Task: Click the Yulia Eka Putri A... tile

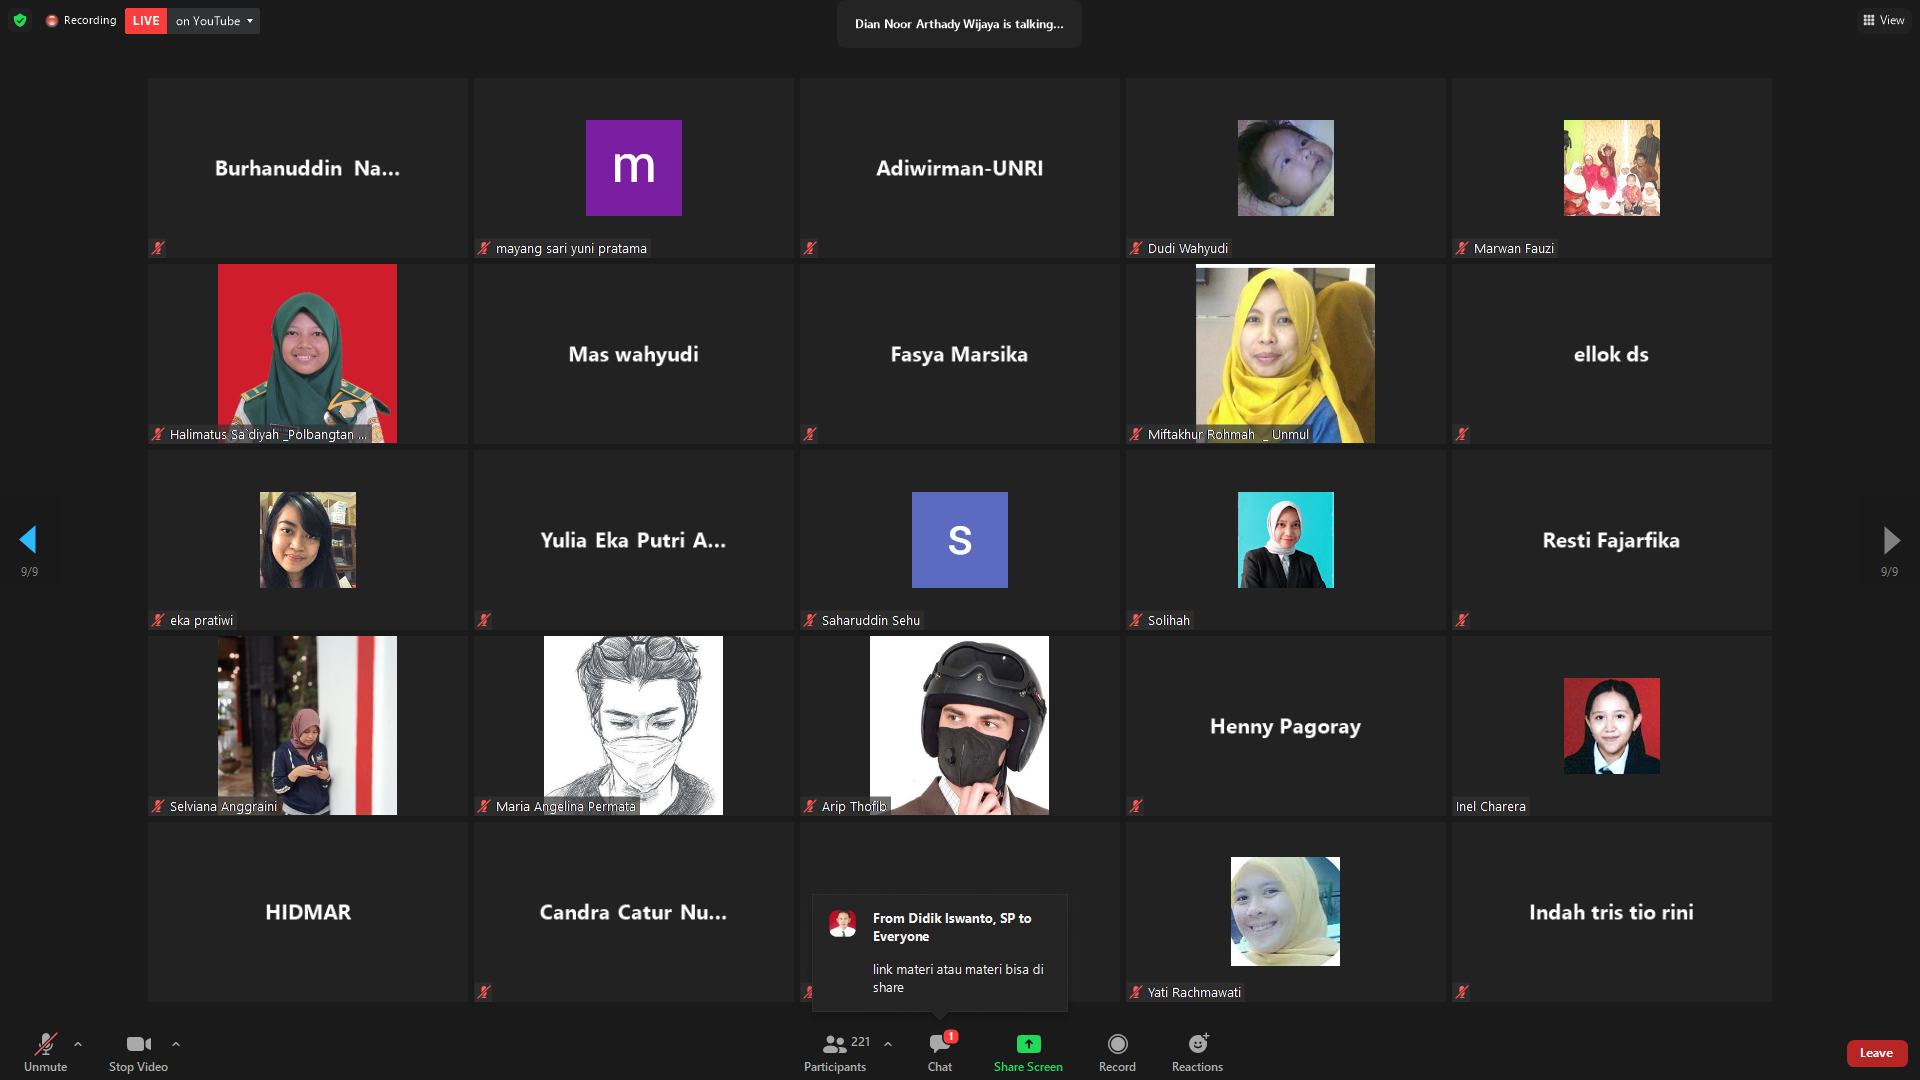Action: (634, 540)
